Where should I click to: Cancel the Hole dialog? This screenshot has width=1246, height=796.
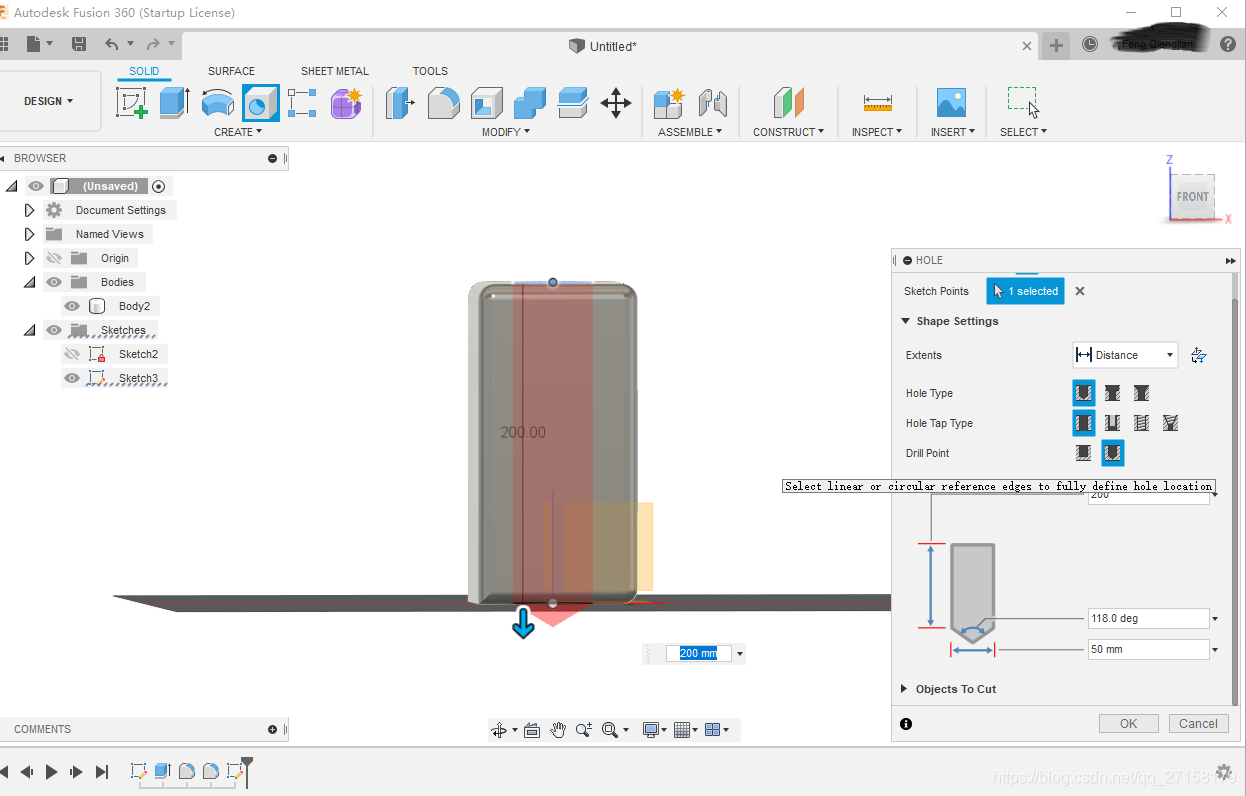click(x=1197, y=724)
